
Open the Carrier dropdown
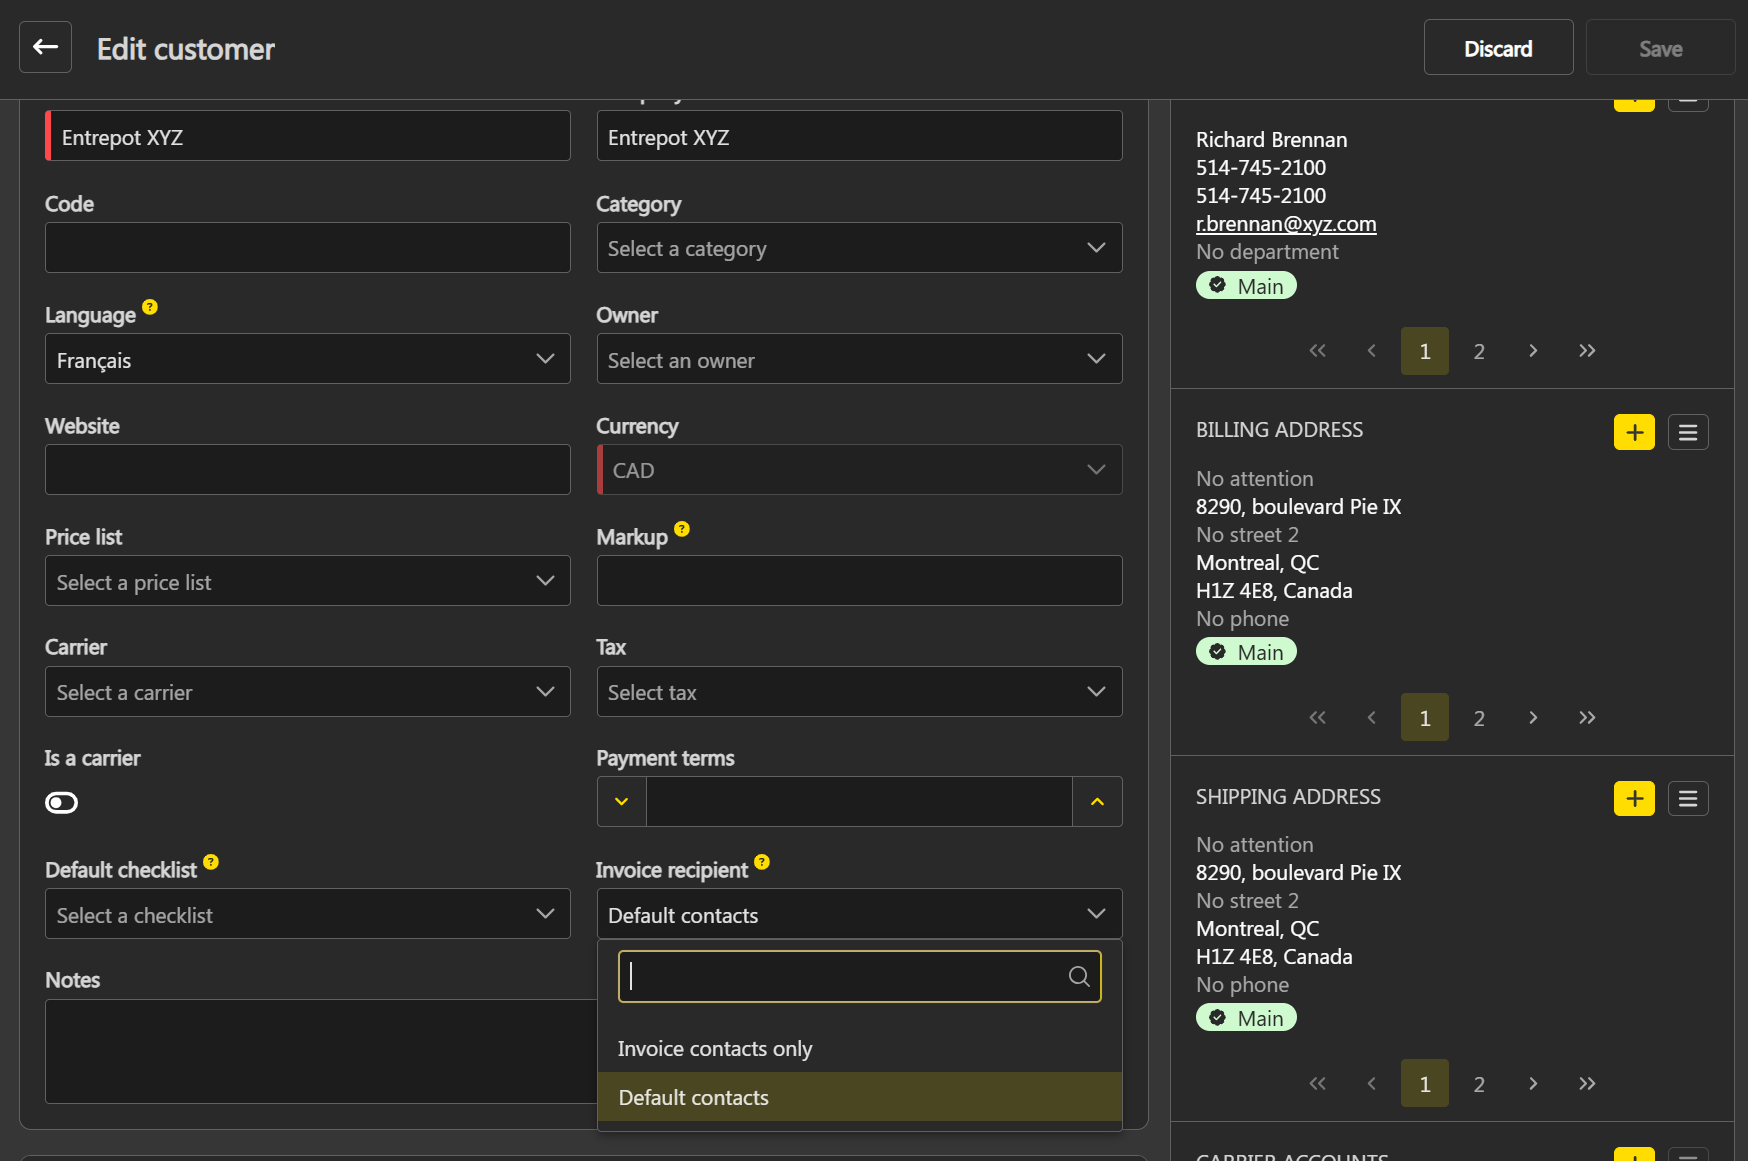click(307, 692)
